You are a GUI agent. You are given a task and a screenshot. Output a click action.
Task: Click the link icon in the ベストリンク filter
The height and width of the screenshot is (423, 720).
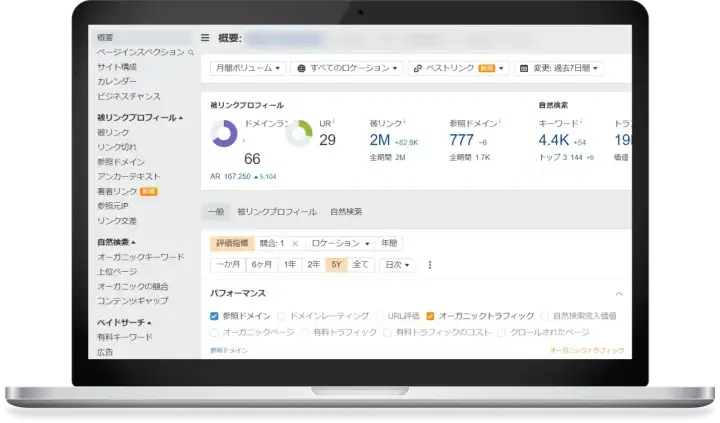416,69
